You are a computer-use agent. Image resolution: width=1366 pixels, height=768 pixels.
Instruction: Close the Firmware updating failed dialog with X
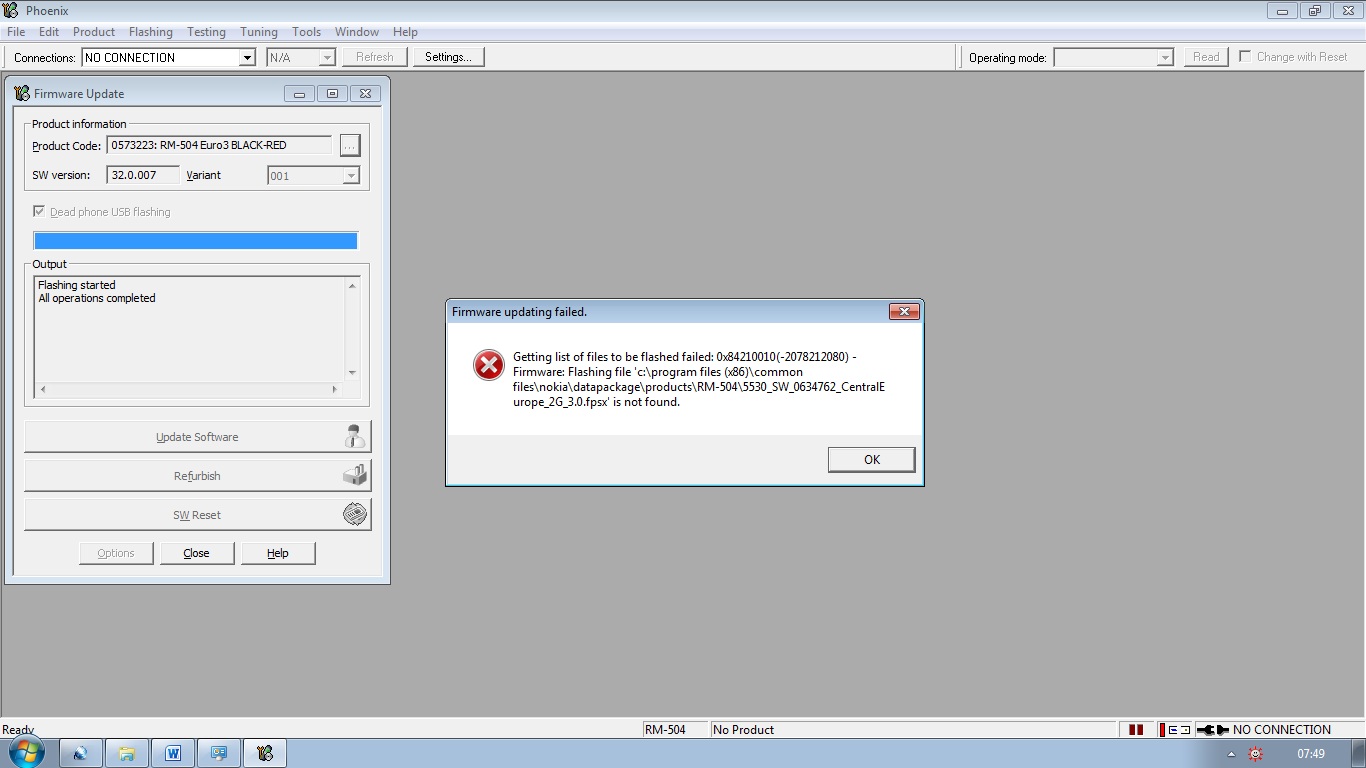[x=904, y=312]
